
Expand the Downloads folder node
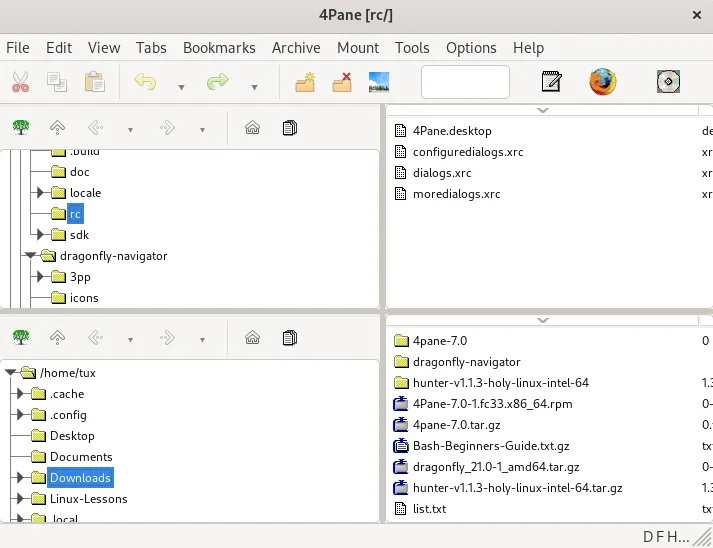click(20, 478)
